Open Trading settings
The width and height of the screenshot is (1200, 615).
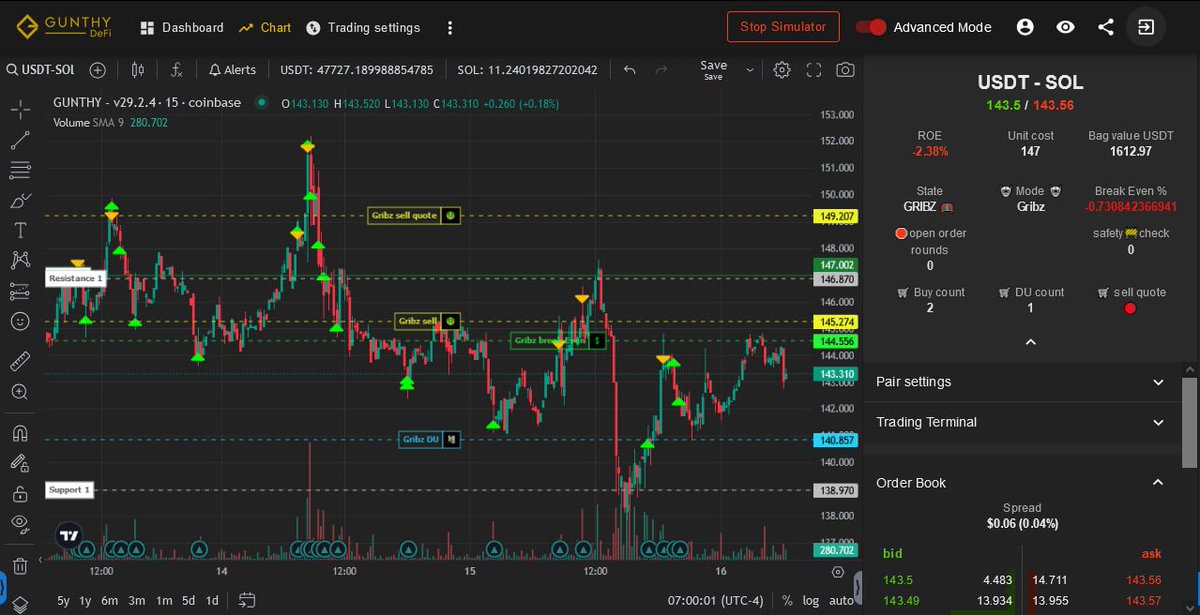pyautogui.click(x=363, y=27)
